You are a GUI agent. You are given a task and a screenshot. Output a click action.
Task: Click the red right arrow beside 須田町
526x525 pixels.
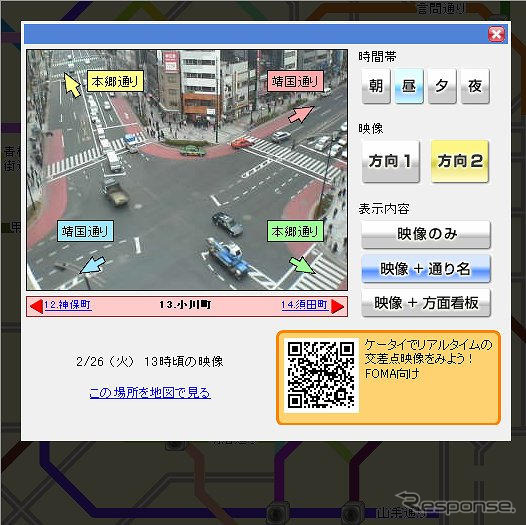click(337, 306)
